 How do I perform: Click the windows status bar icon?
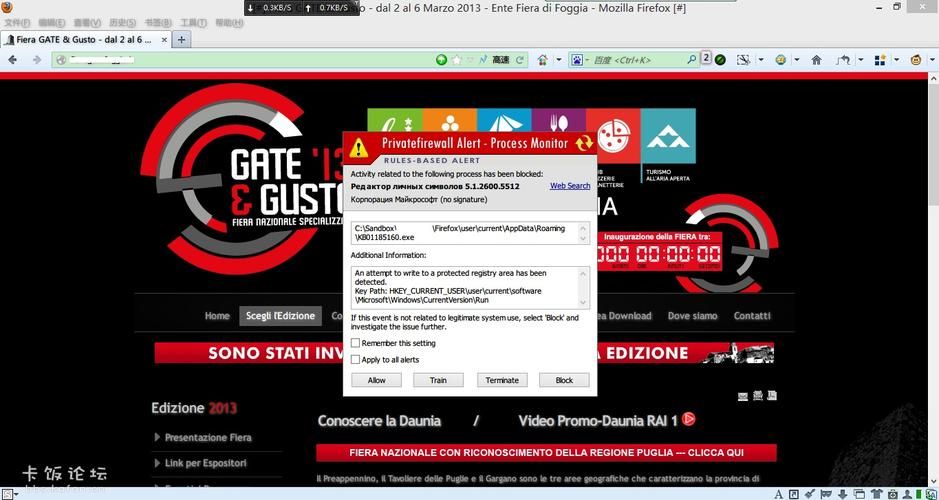(x=859, y=494)
